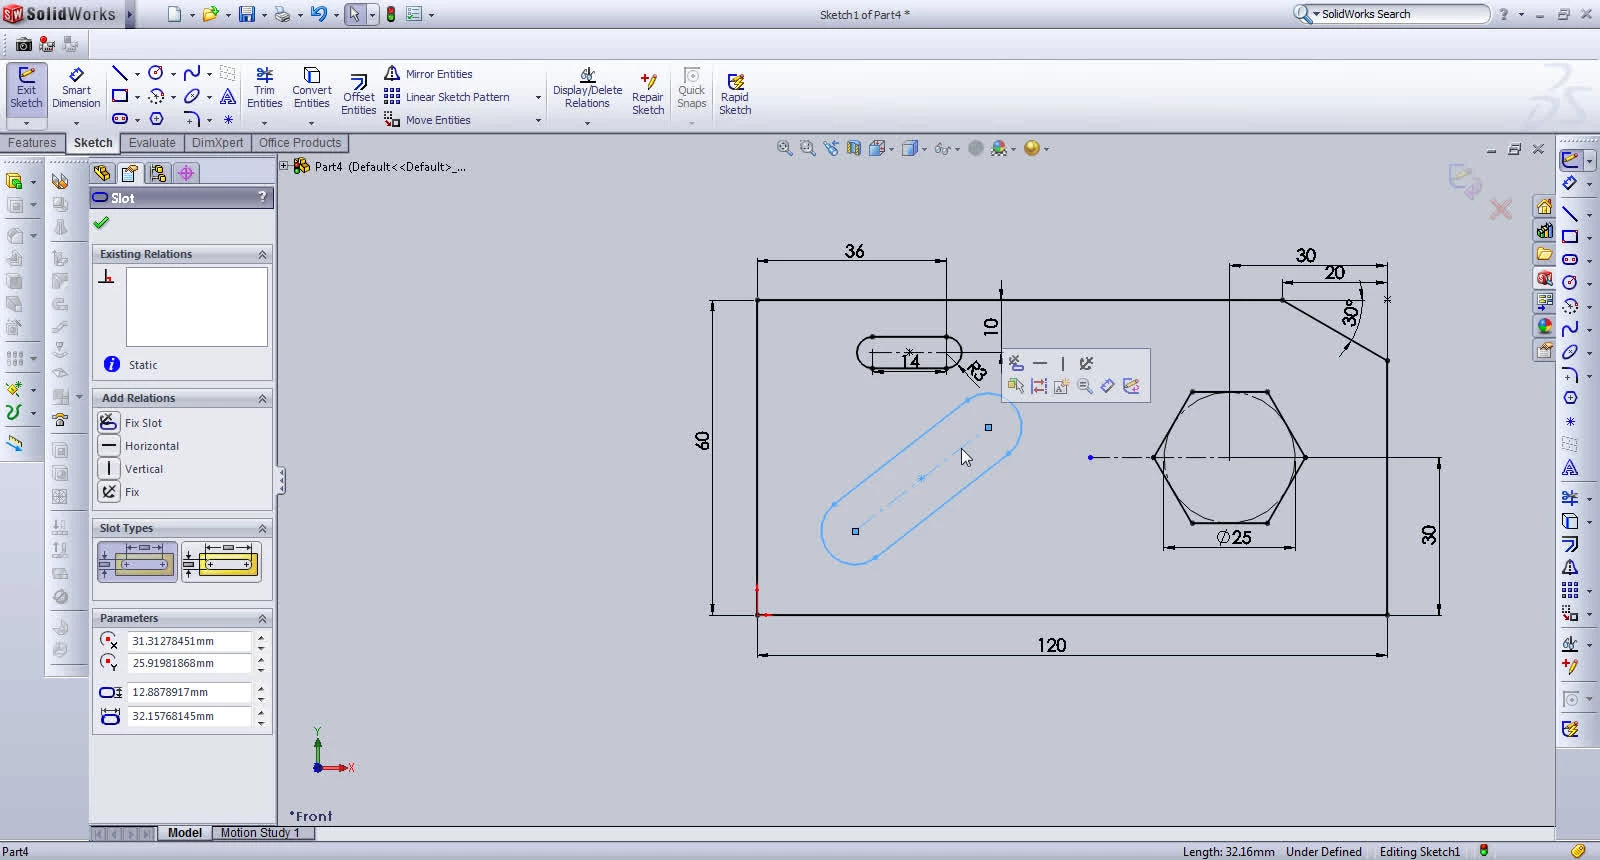Viewport: 1600px width, 860px height.
Task: Click the 120 dimension in the sketch
Action: tap(1051, 645)
